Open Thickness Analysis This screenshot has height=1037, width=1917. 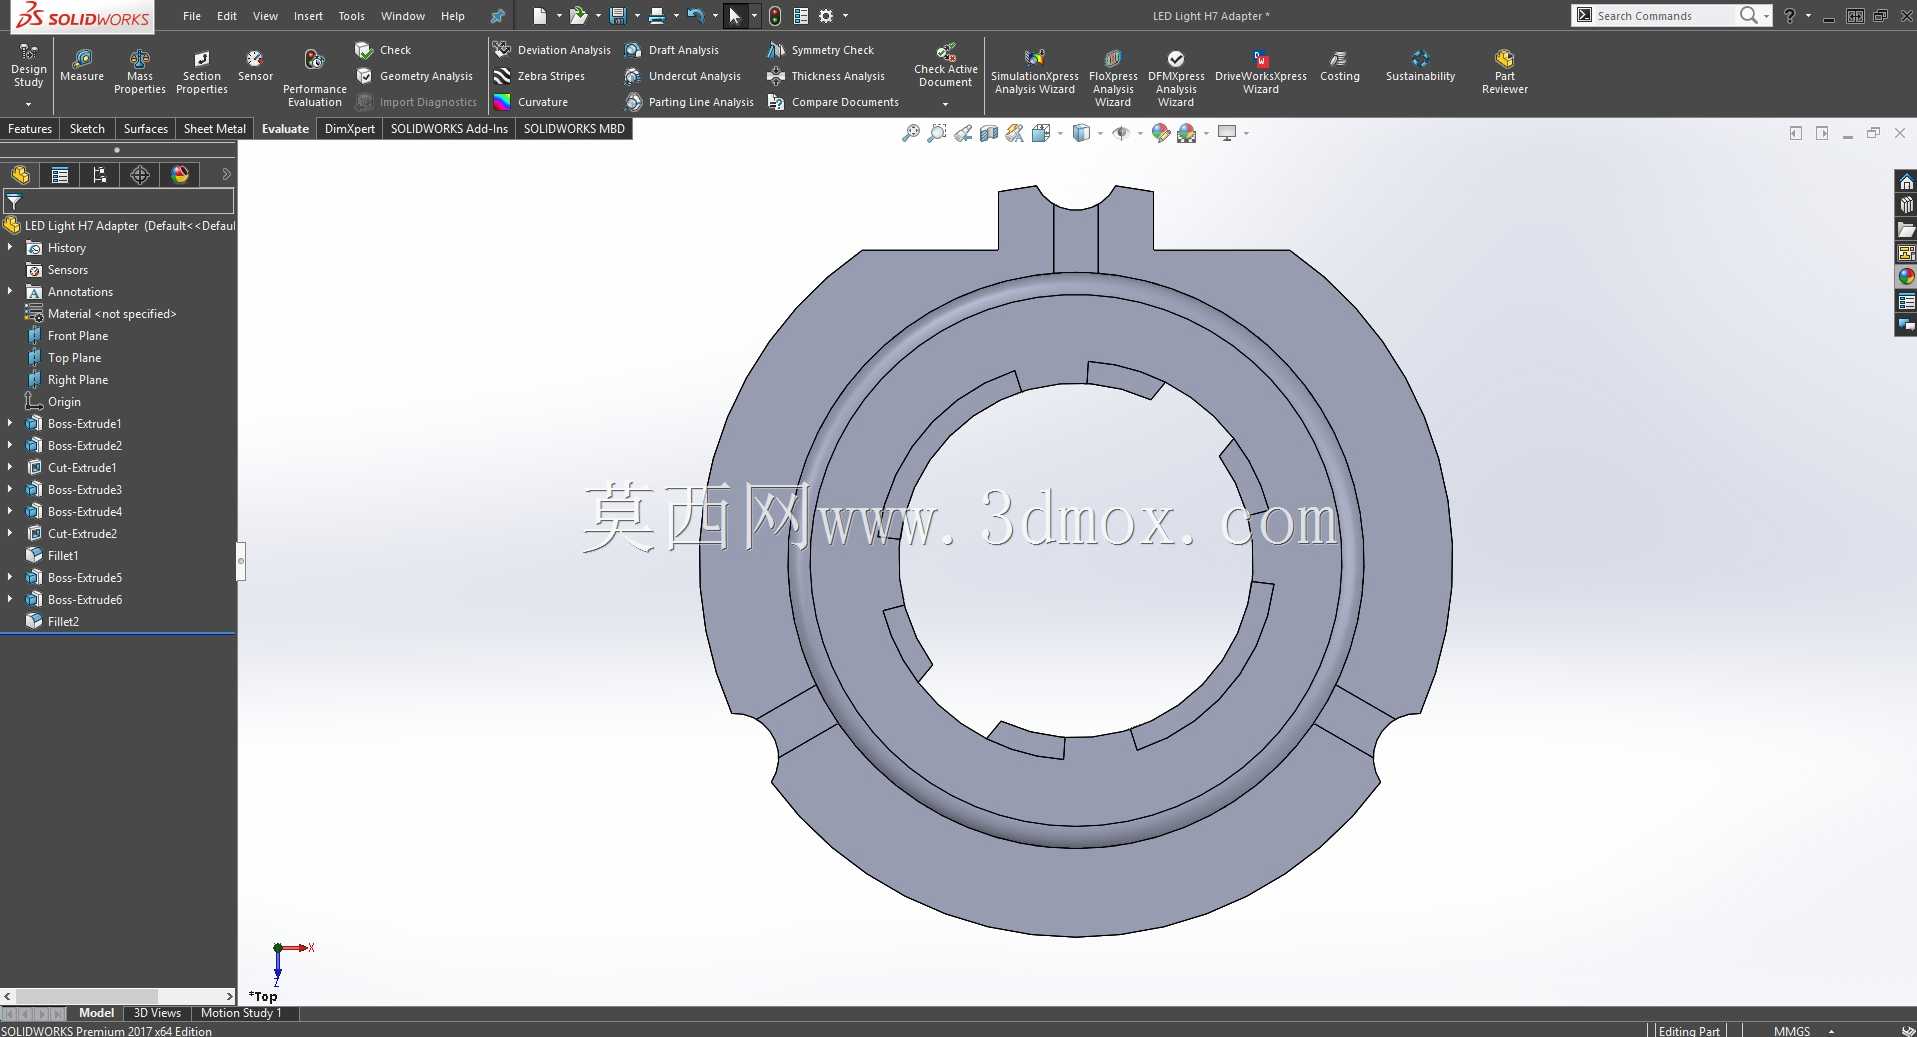coord(826,76)
